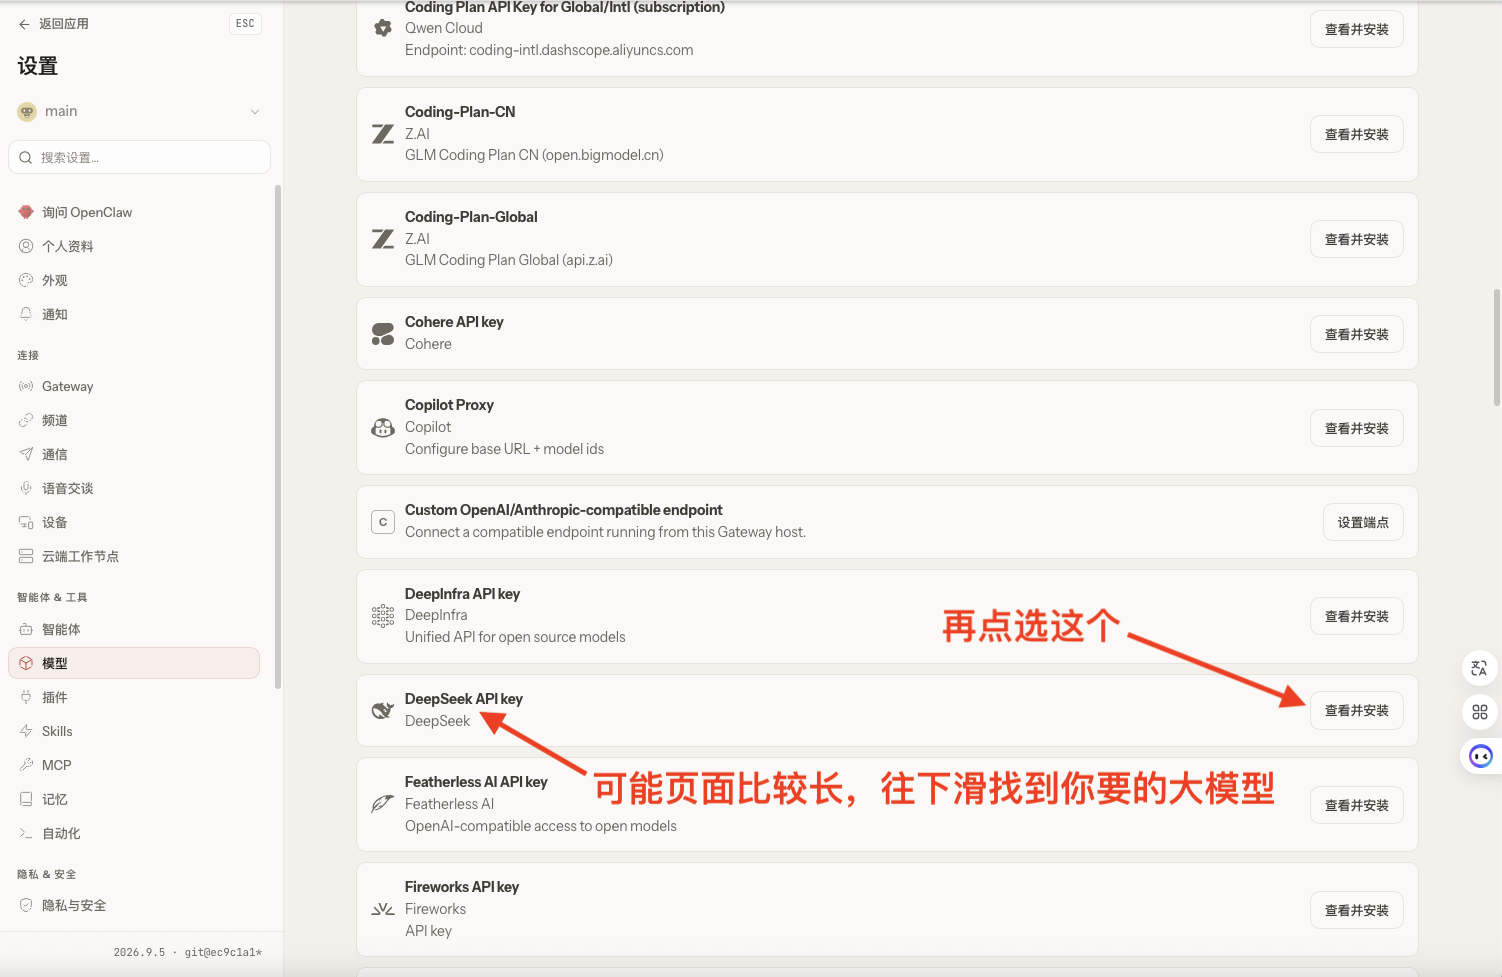Open 隐私与安全 settings

click(x=134, y=905)
